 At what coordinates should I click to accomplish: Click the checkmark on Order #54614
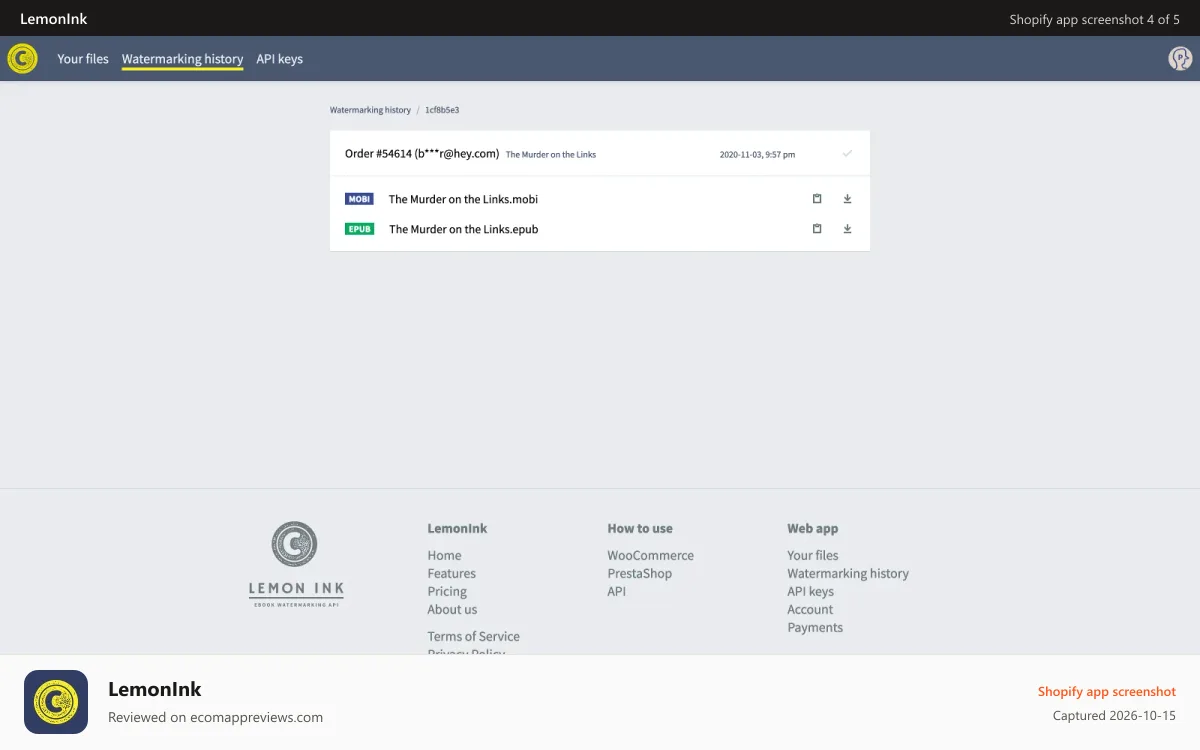[x=847, y=154]
